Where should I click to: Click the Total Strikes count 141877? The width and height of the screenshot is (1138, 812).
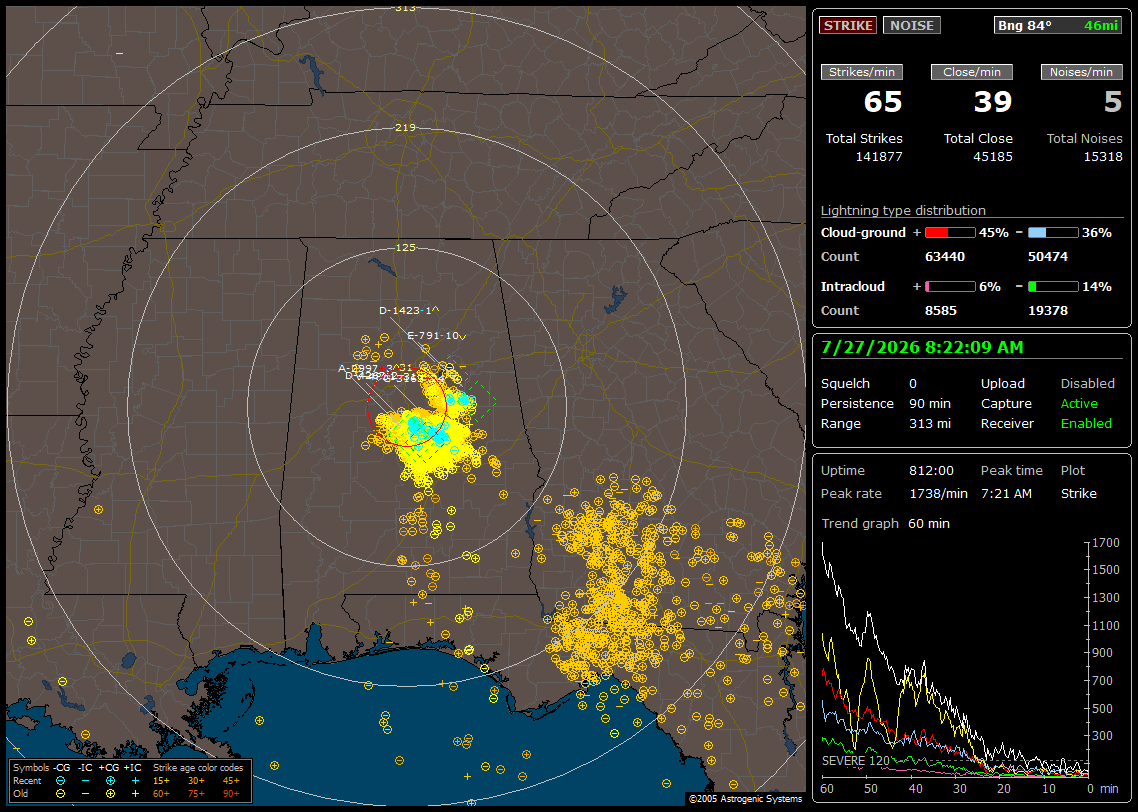[x=879, y=157]
